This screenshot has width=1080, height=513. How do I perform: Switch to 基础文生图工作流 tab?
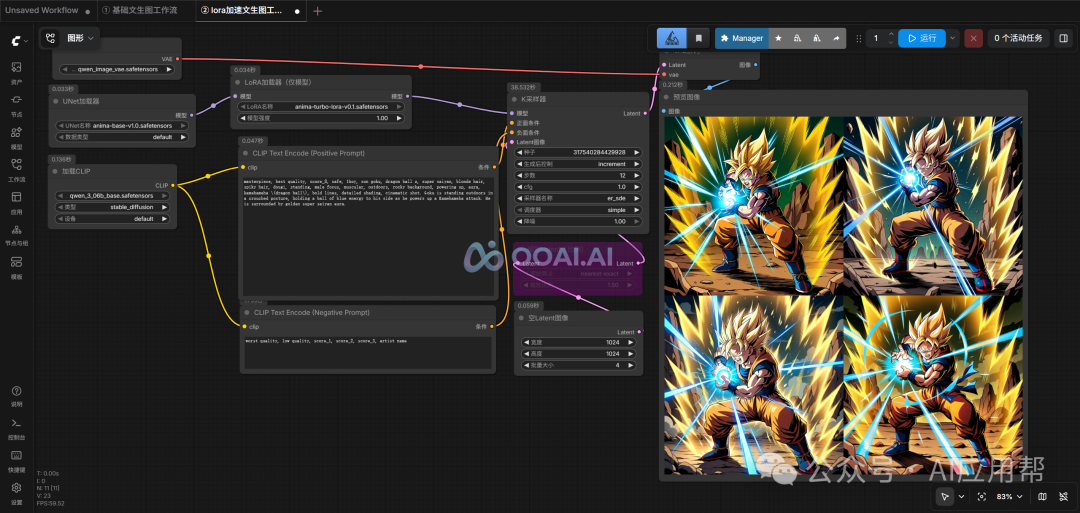click(139, 11)
